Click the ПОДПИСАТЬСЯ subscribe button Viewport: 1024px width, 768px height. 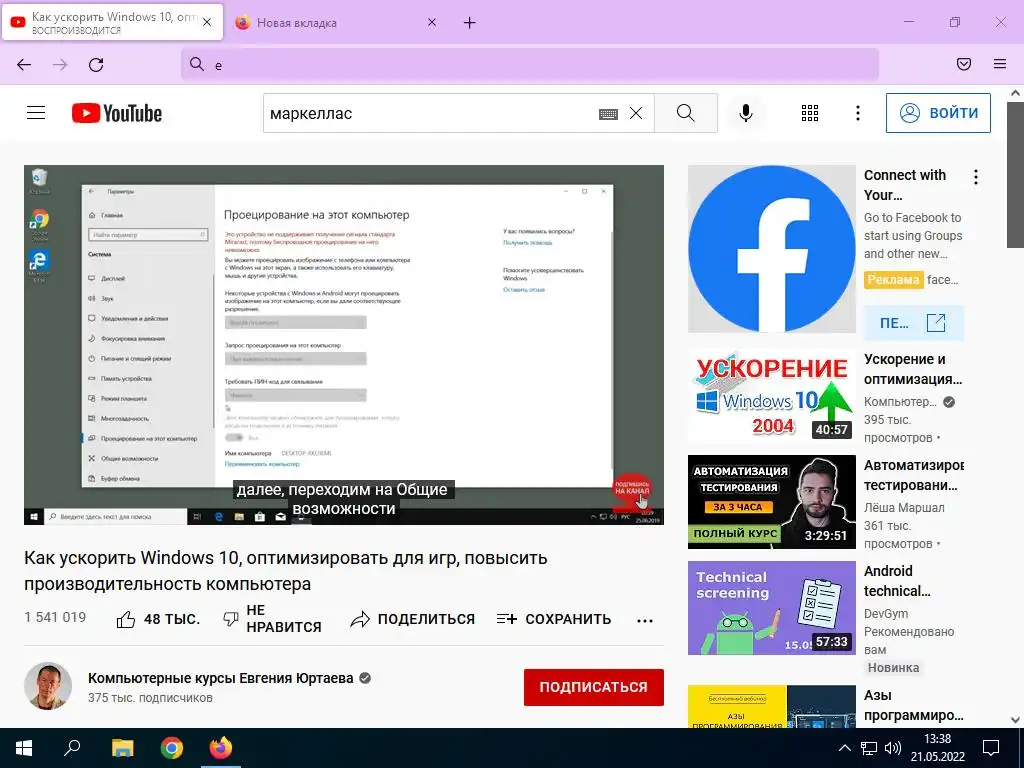[594, 687]
